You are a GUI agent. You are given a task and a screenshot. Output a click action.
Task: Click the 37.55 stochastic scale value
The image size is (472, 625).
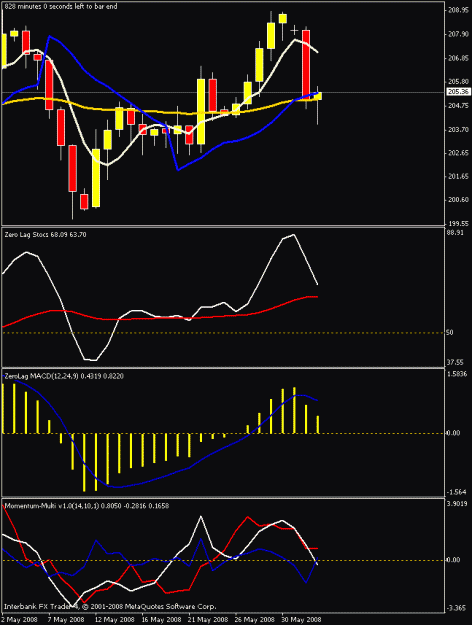[x=455, y=362]
